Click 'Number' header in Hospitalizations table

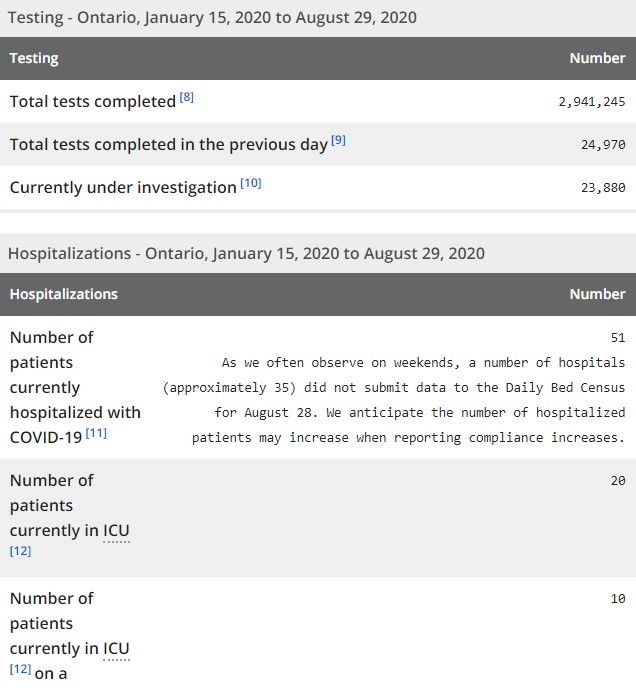597,294
